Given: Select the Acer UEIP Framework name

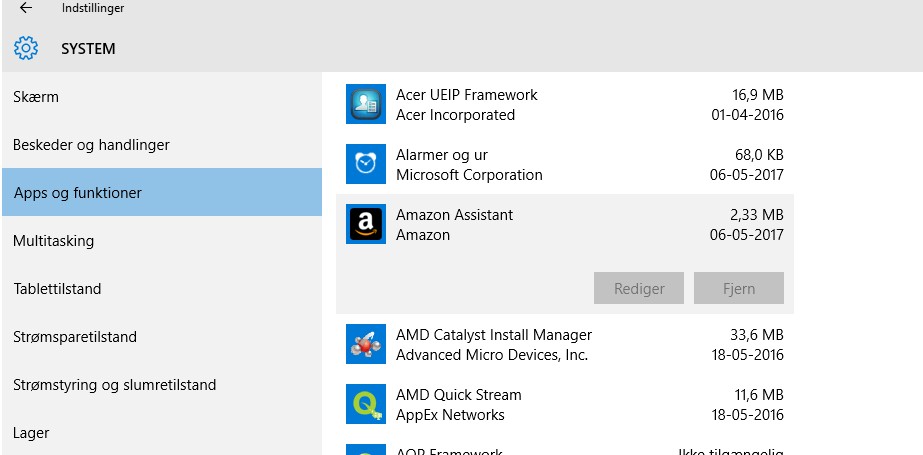Looking at the screenshot, I should click(467, 95).
